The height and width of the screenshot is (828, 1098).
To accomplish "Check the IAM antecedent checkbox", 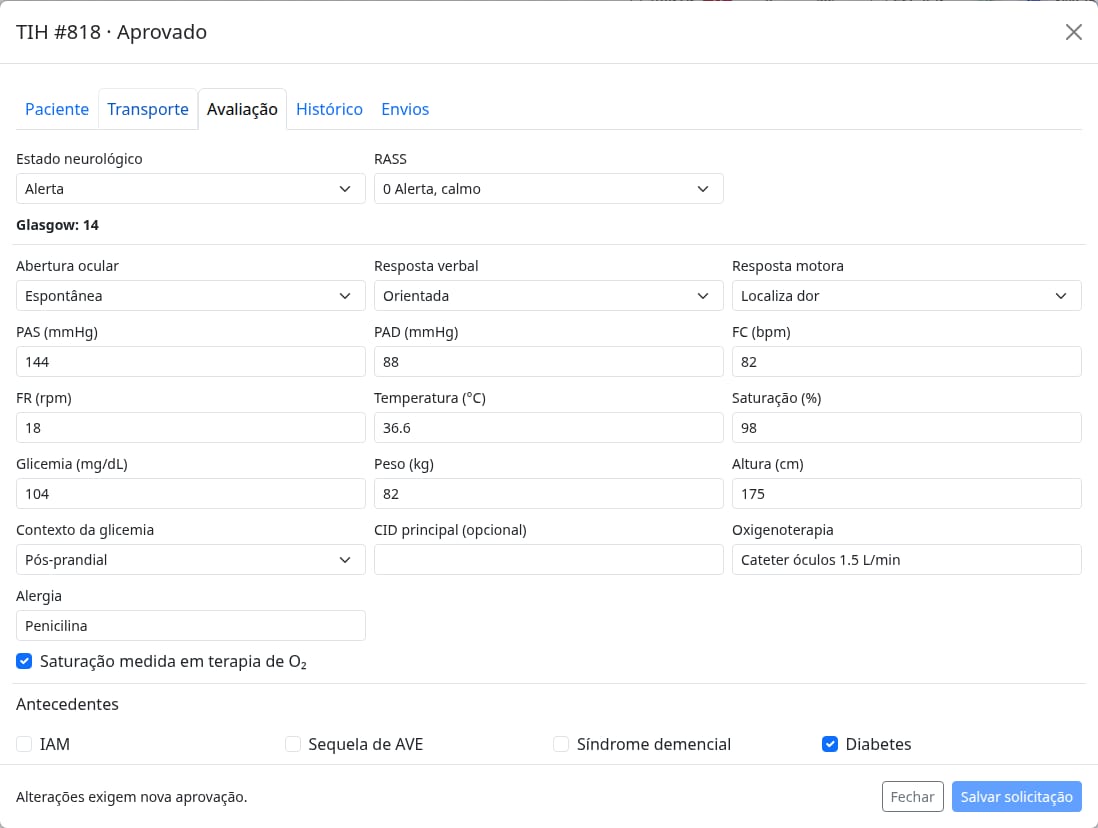I will [25, 744].
